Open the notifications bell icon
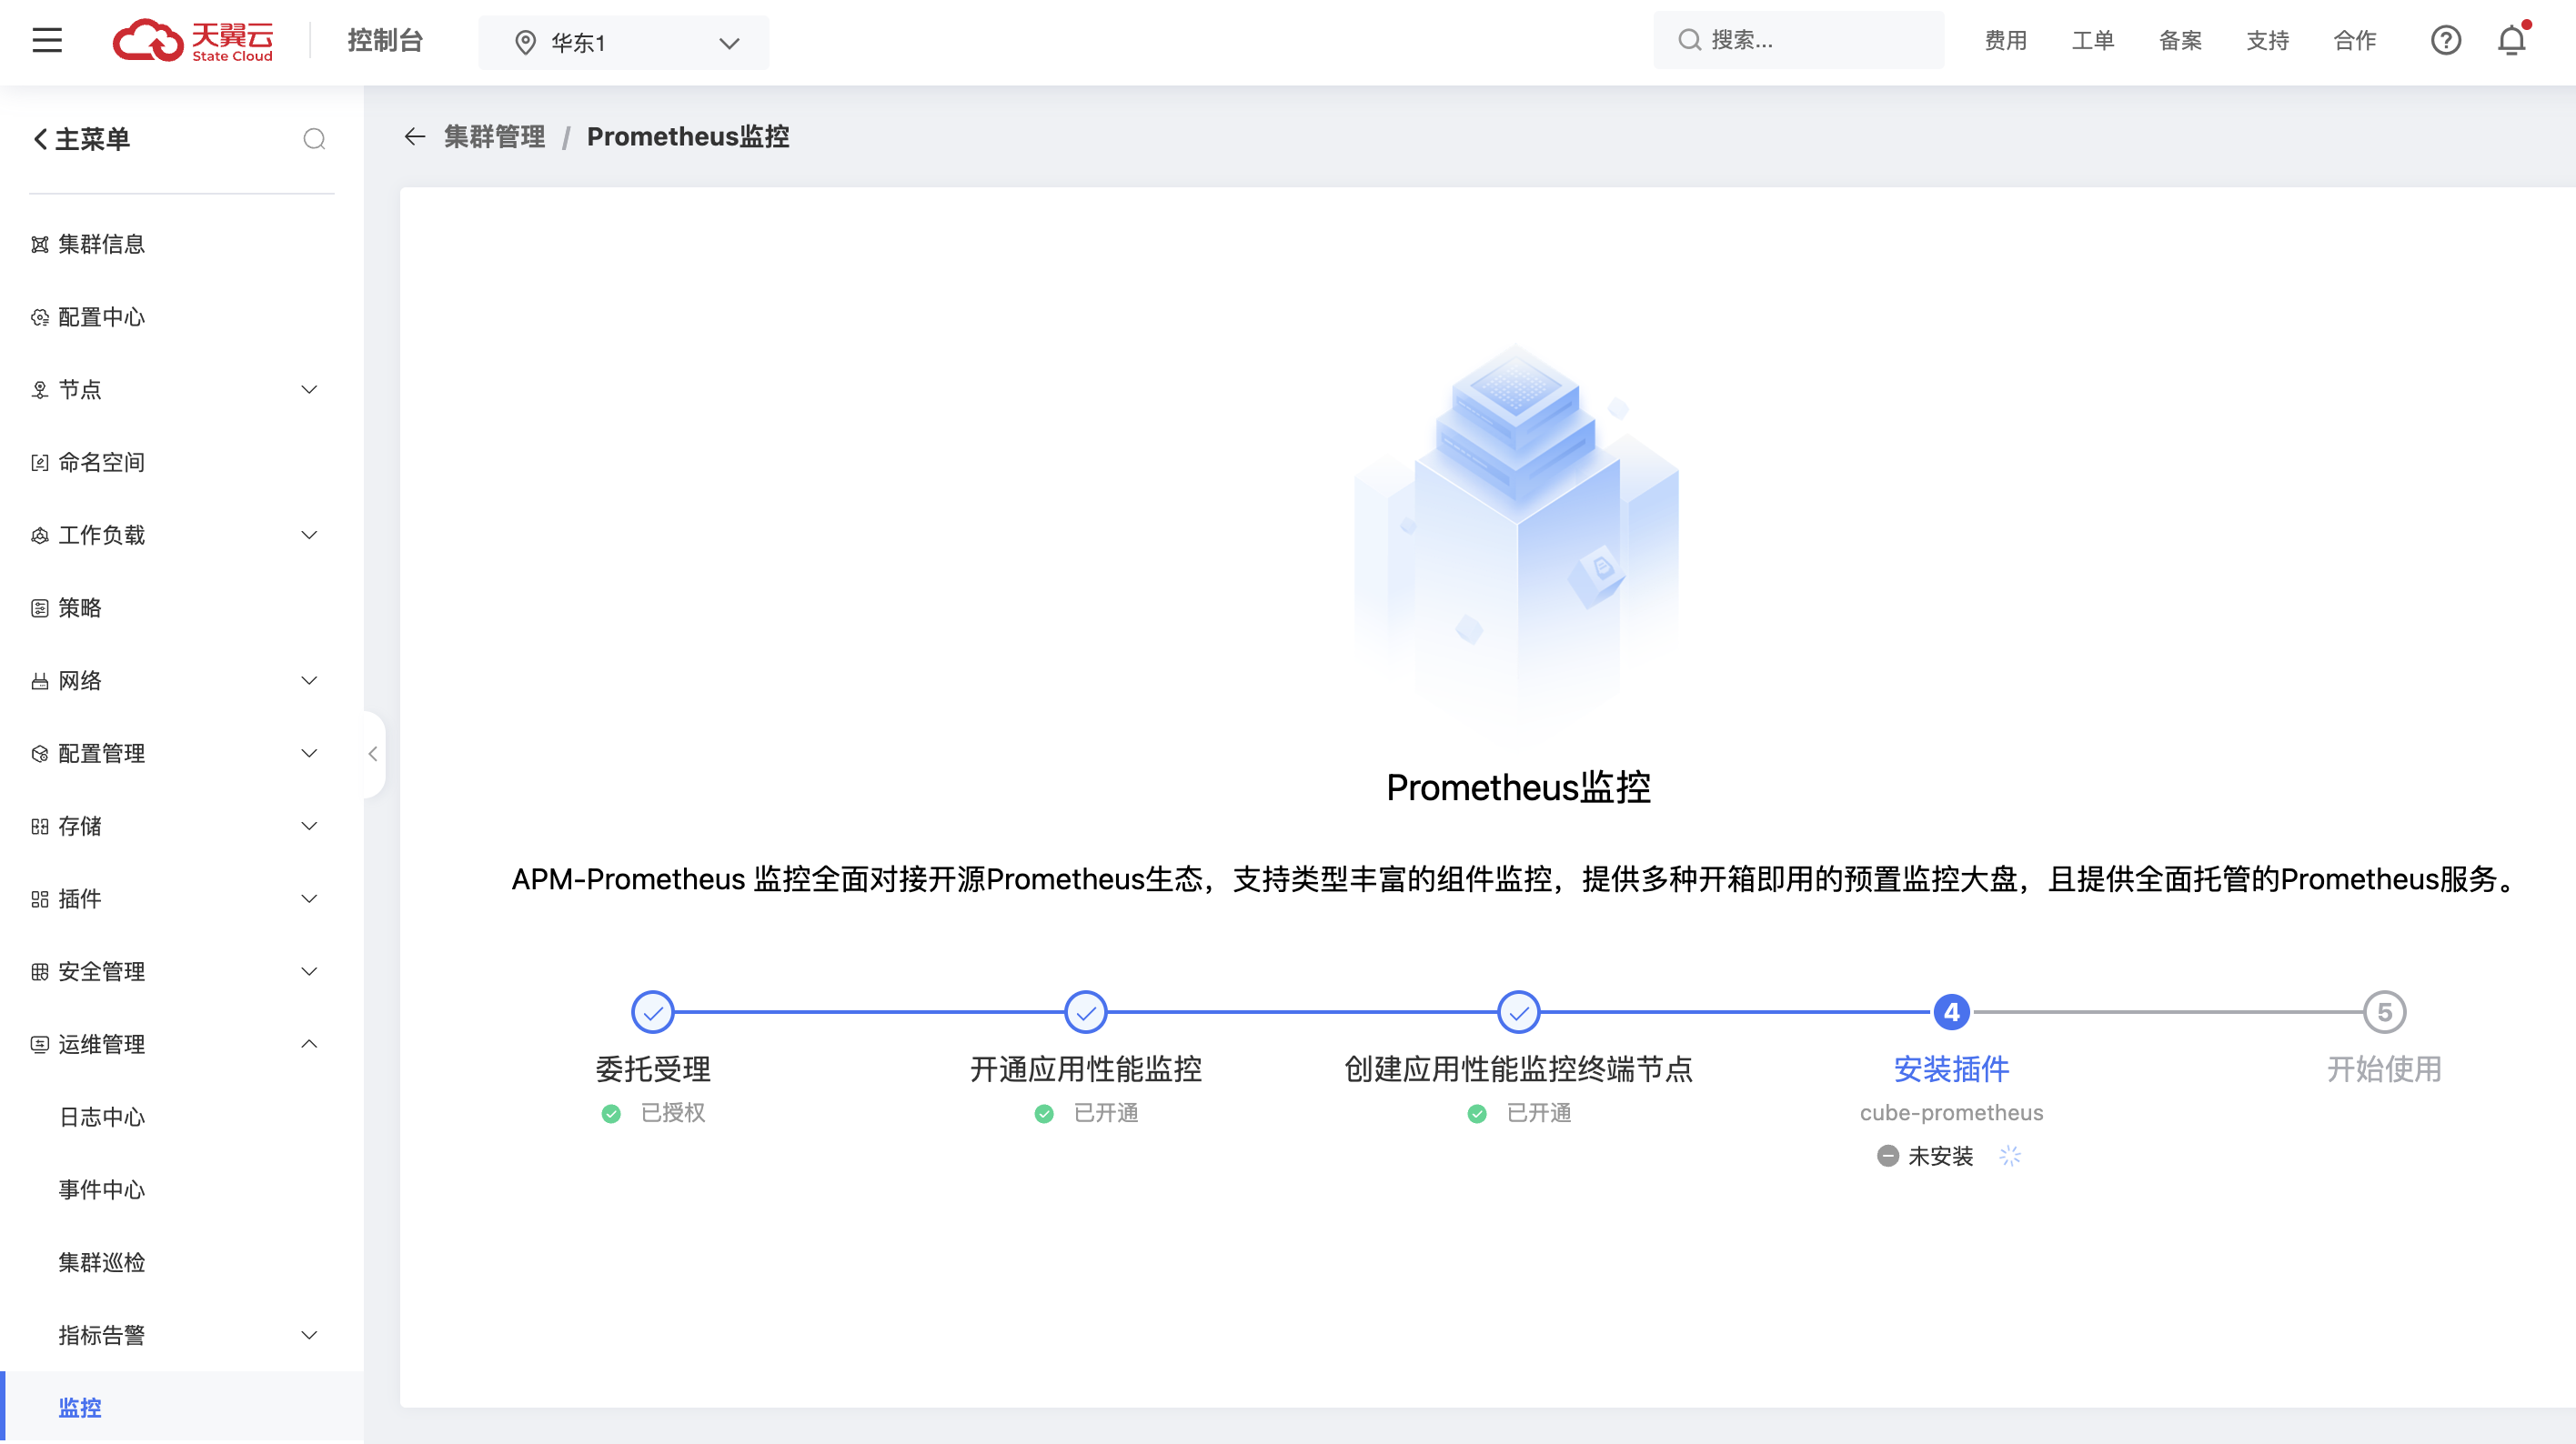The image size is (2576, 1444). pyautogui.click(x=2511, y=41)
